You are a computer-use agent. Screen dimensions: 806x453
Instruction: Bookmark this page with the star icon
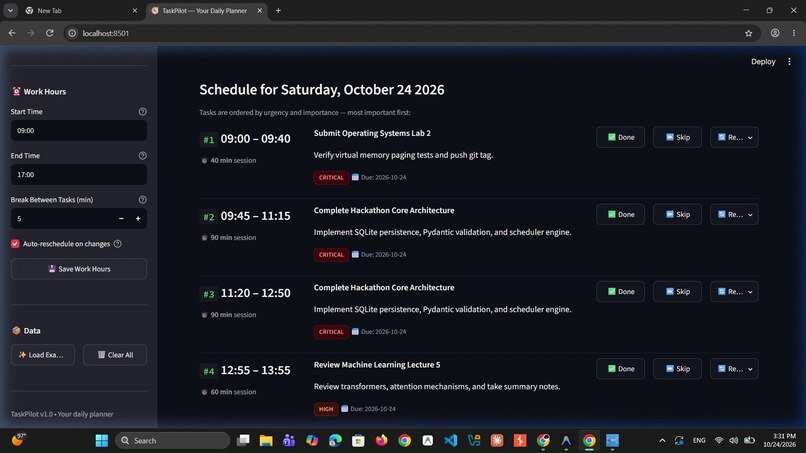748,33
